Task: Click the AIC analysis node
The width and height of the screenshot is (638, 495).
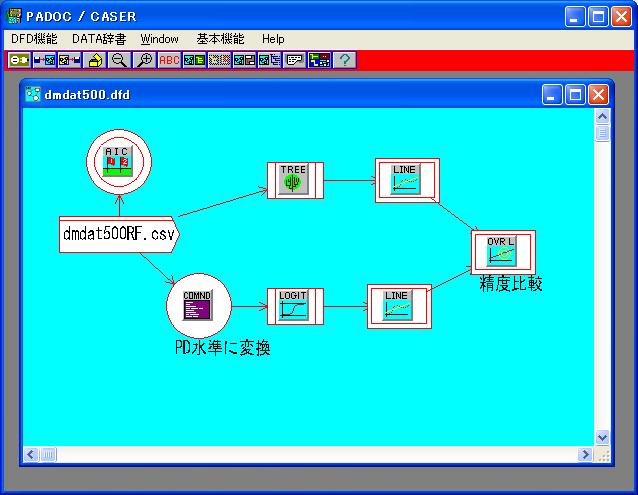Action: [x=118, y=161]
